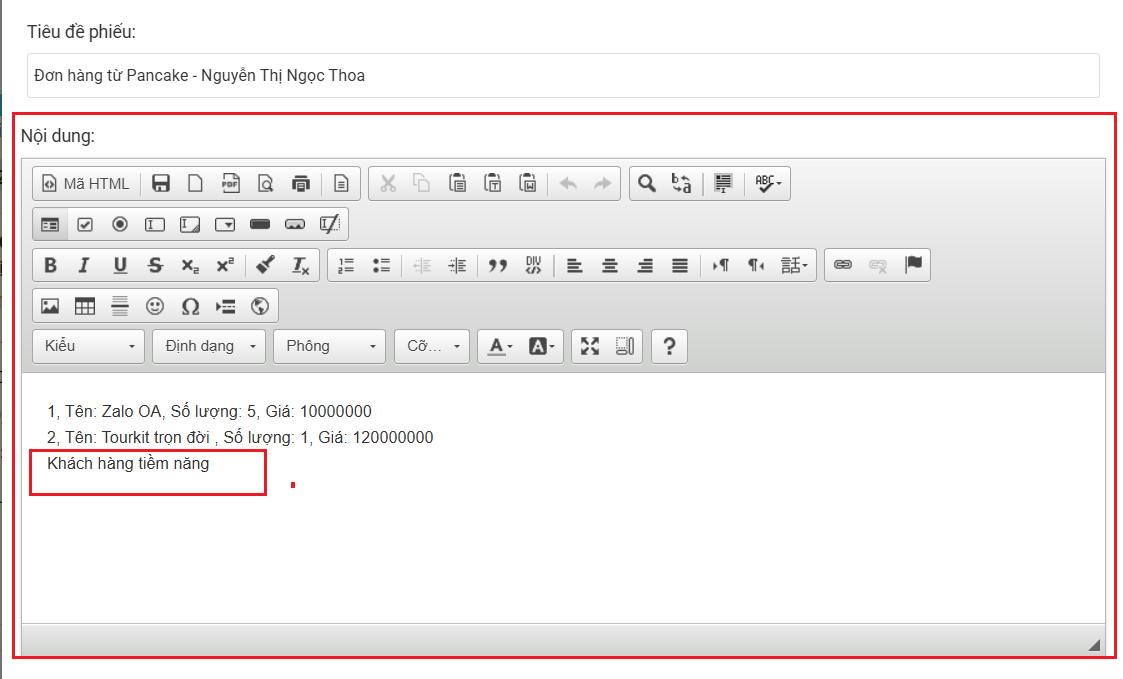Insert a checkbox form element
Screen dimensions: 1123x679
85,224
